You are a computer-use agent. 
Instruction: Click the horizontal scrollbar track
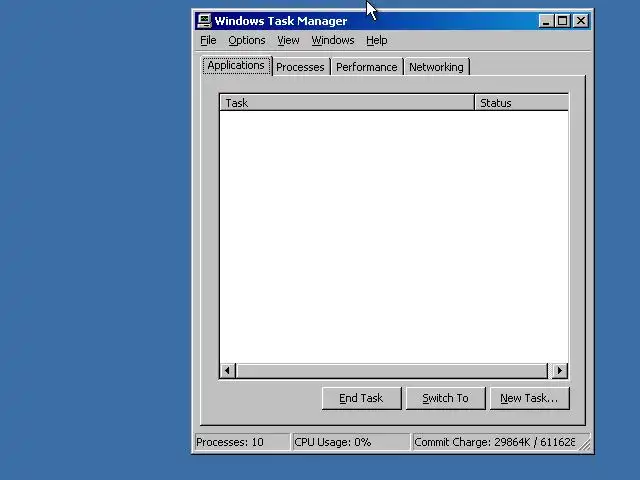coord(392,371)
